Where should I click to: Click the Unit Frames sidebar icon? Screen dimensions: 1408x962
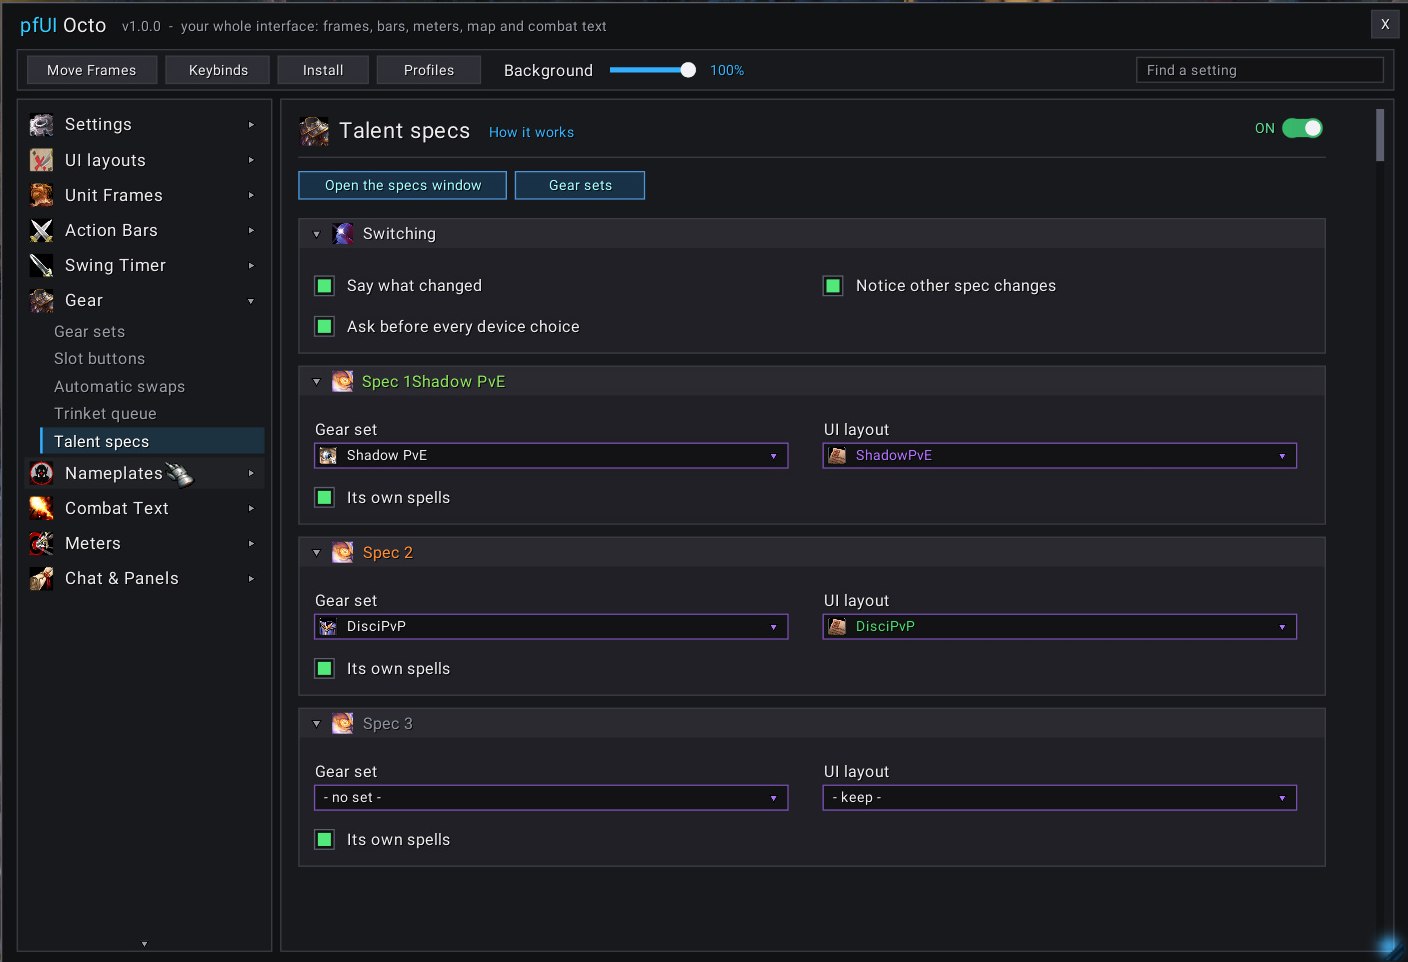pyautogui.click(x=41, y=195)
